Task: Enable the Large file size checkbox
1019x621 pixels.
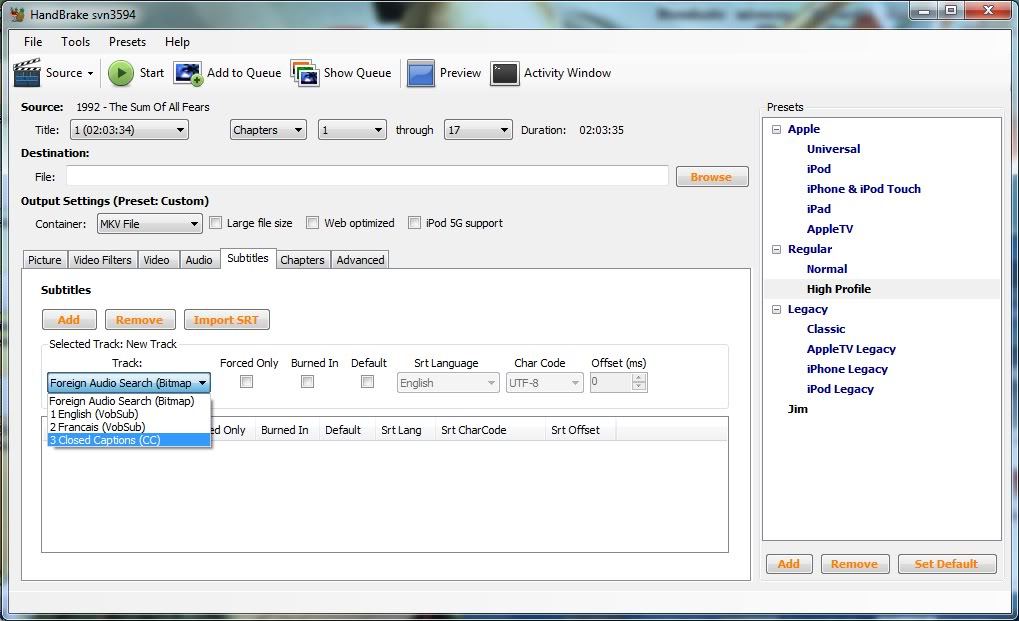Action: pyautogui.click(x=216, y=223)
